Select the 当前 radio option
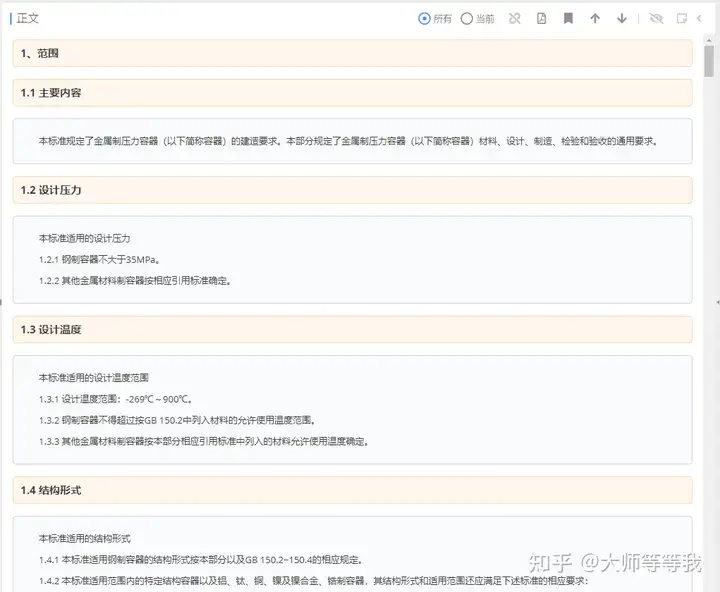The width and height of the screenshot is (720, 592). pyautogui.click(x=478, y=19)
